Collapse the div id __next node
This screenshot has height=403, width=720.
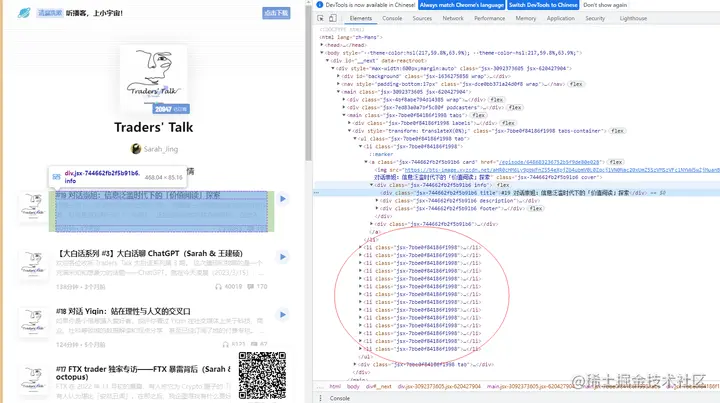tap(327, 61)
